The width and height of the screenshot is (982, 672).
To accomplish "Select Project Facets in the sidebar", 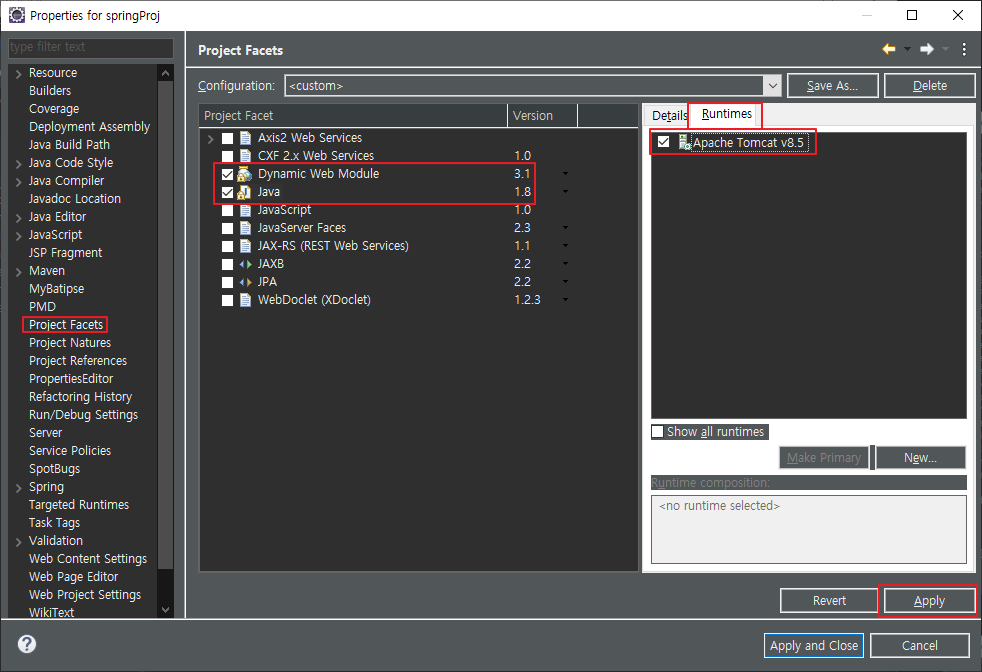I will (66, 324).
